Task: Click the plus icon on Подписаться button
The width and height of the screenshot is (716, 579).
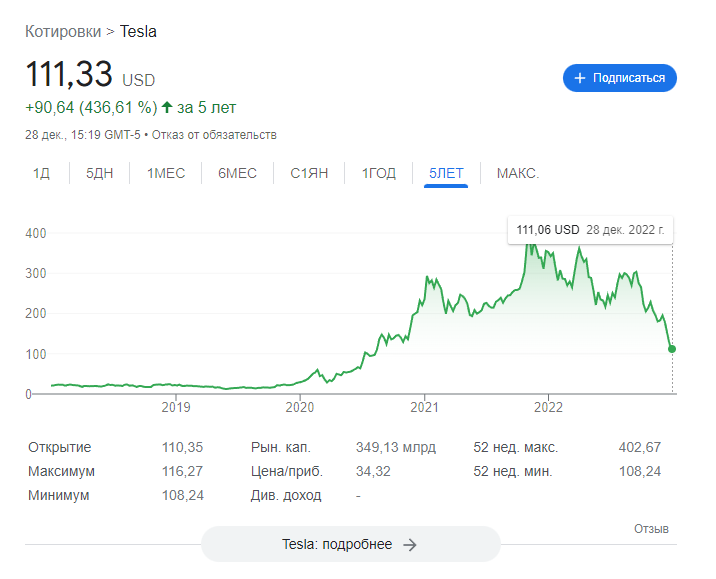Action: (x=580, y=78)
